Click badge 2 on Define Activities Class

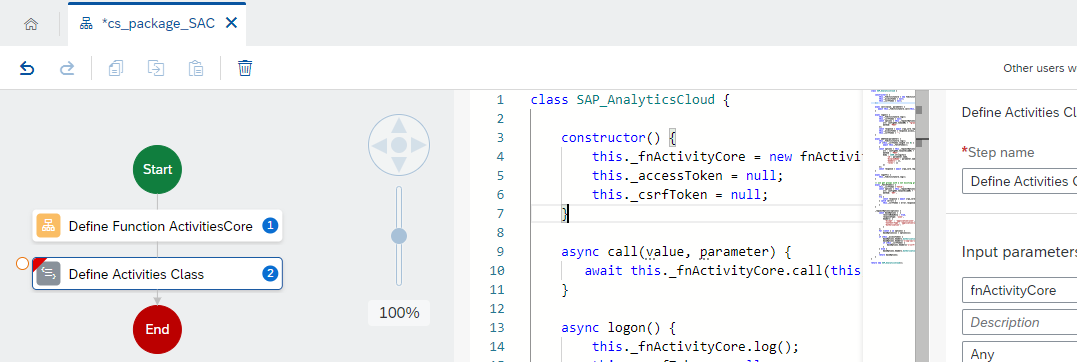tap(270, 274)
